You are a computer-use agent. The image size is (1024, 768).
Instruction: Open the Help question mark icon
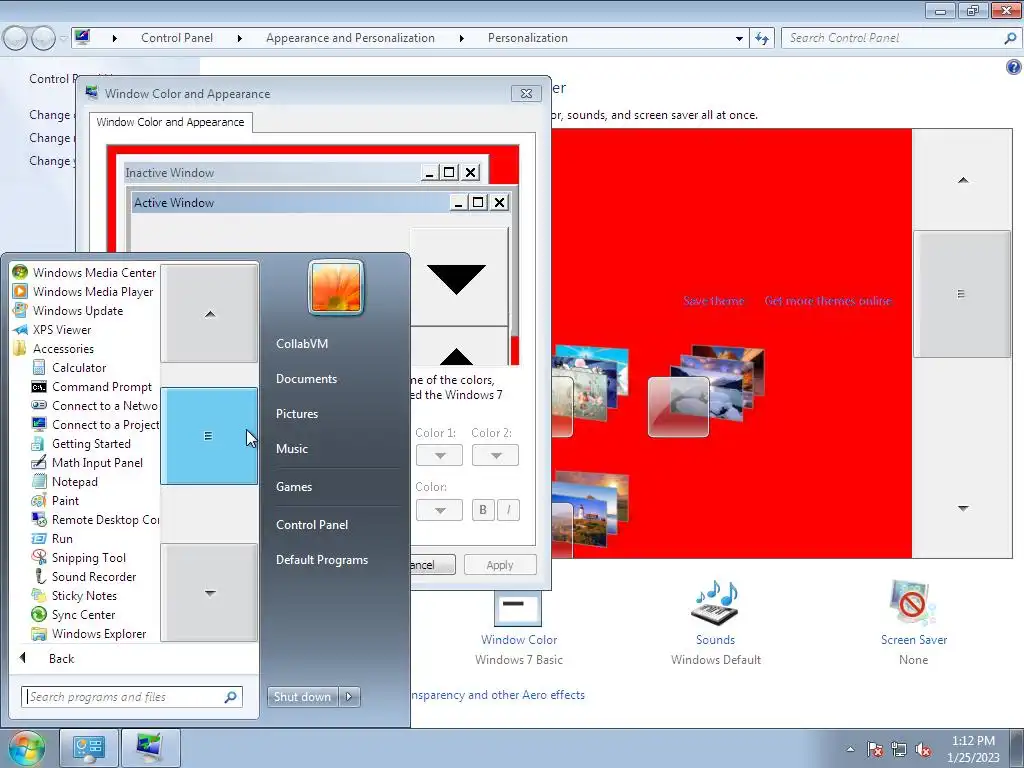[x=1014, y=67]
